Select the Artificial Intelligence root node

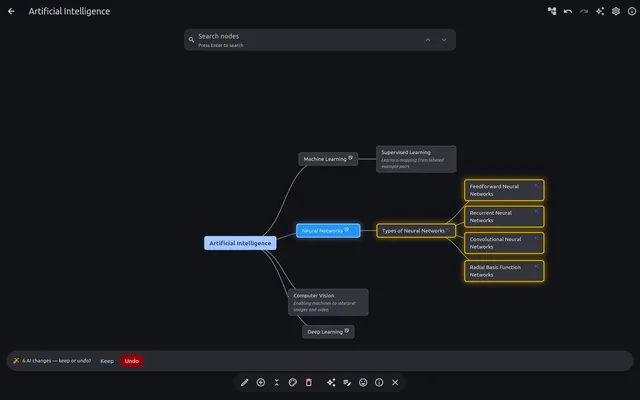(240, 243)
